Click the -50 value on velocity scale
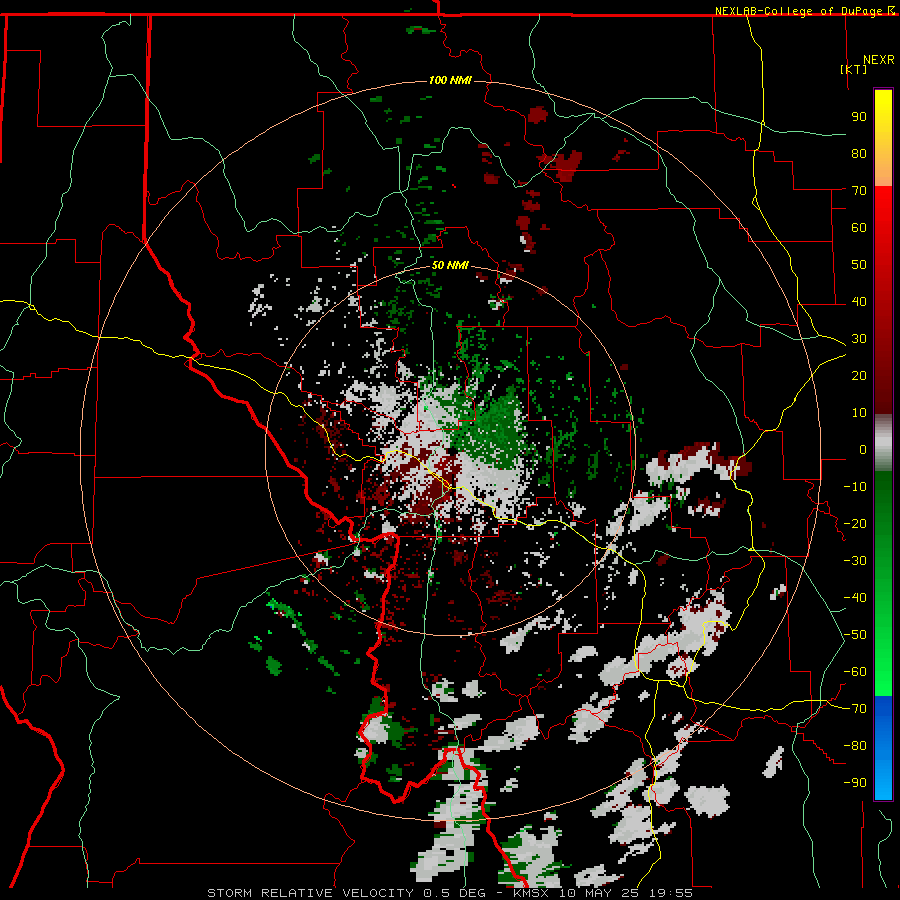 click(855, 635)
